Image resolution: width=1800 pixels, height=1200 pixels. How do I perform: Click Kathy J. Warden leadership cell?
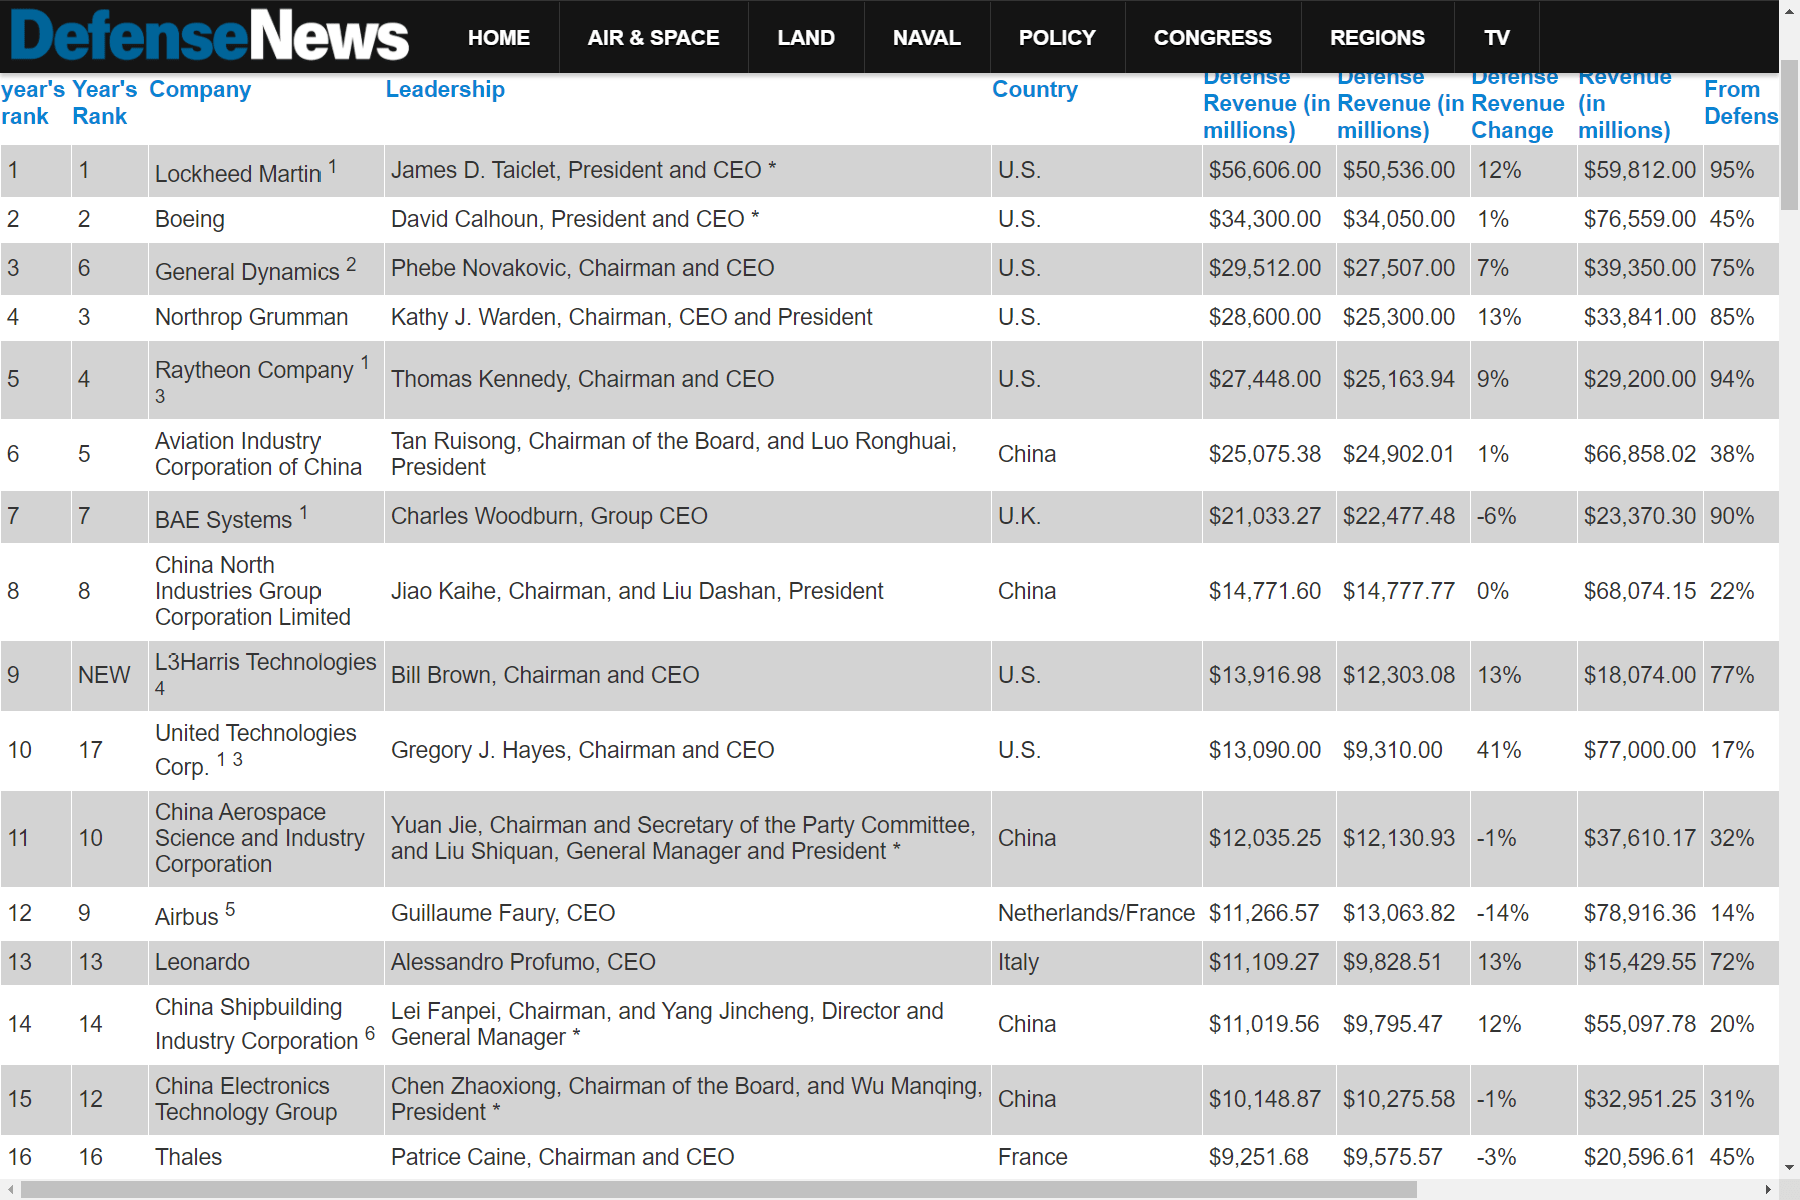687,317
